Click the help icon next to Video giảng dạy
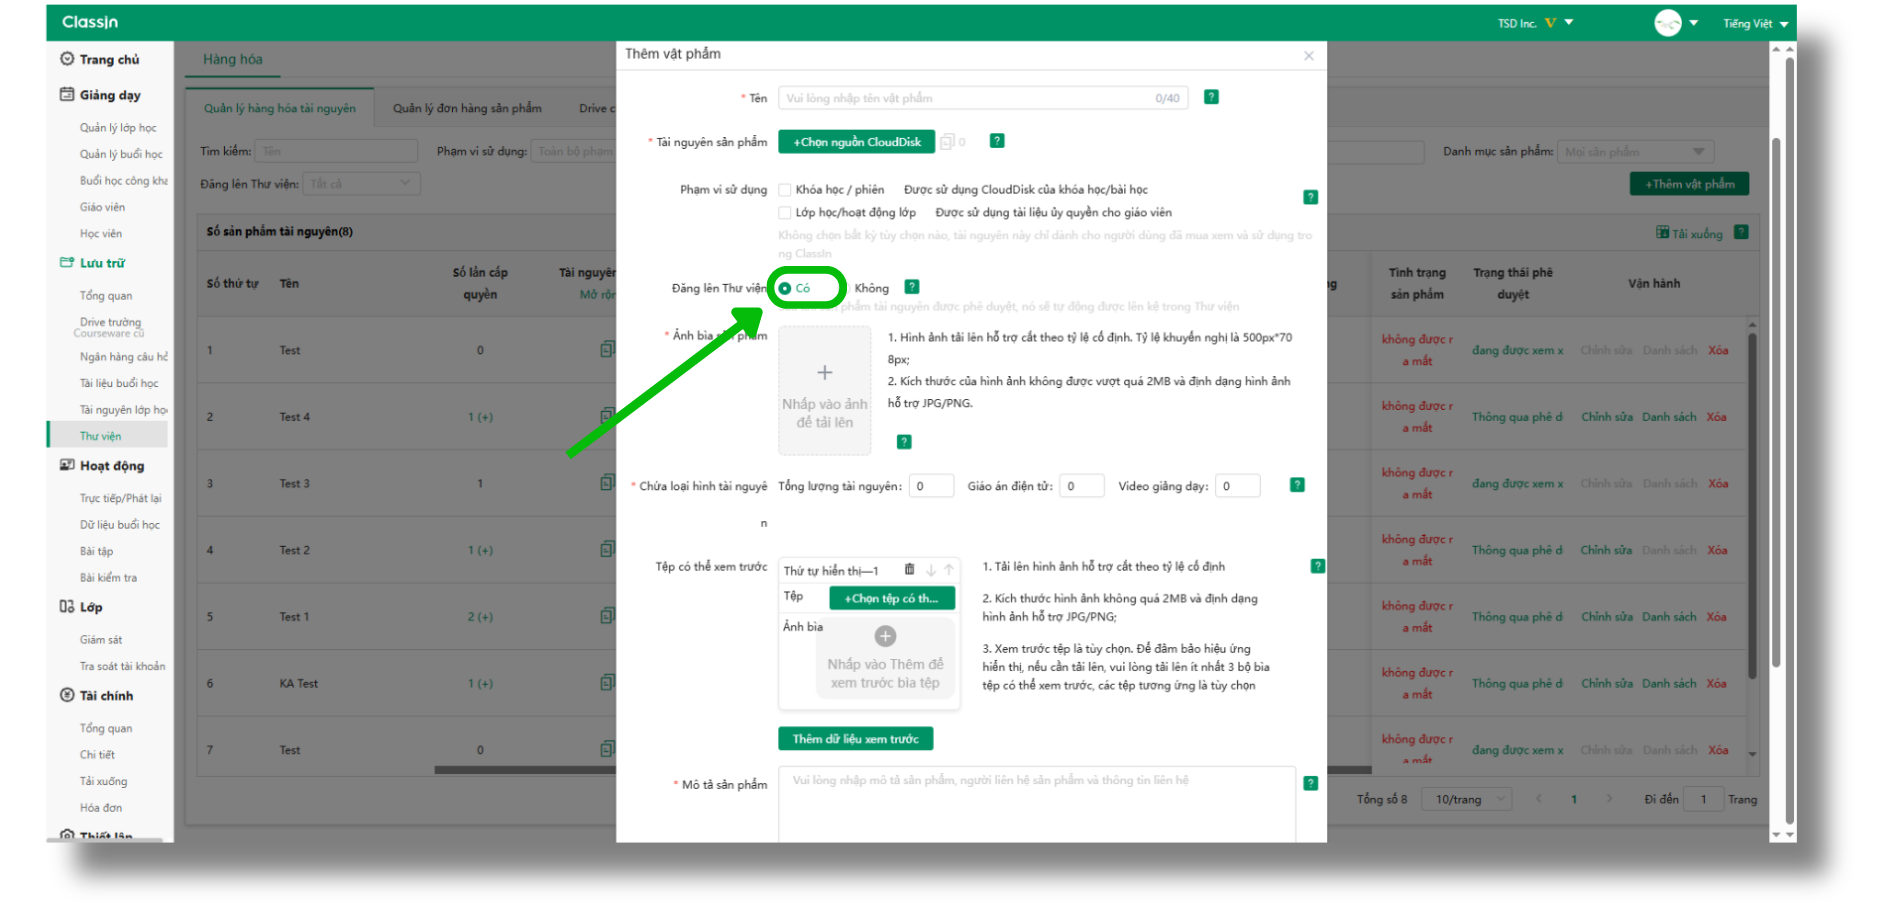This screenshot has width=1904, height=912. [x=1297, y=485]
